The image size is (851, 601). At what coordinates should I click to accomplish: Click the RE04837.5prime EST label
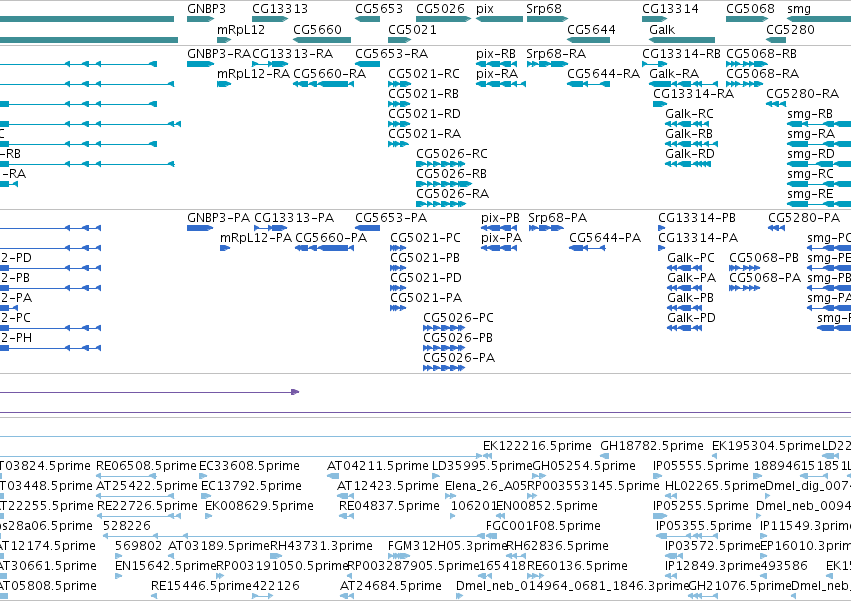(389, 506)
